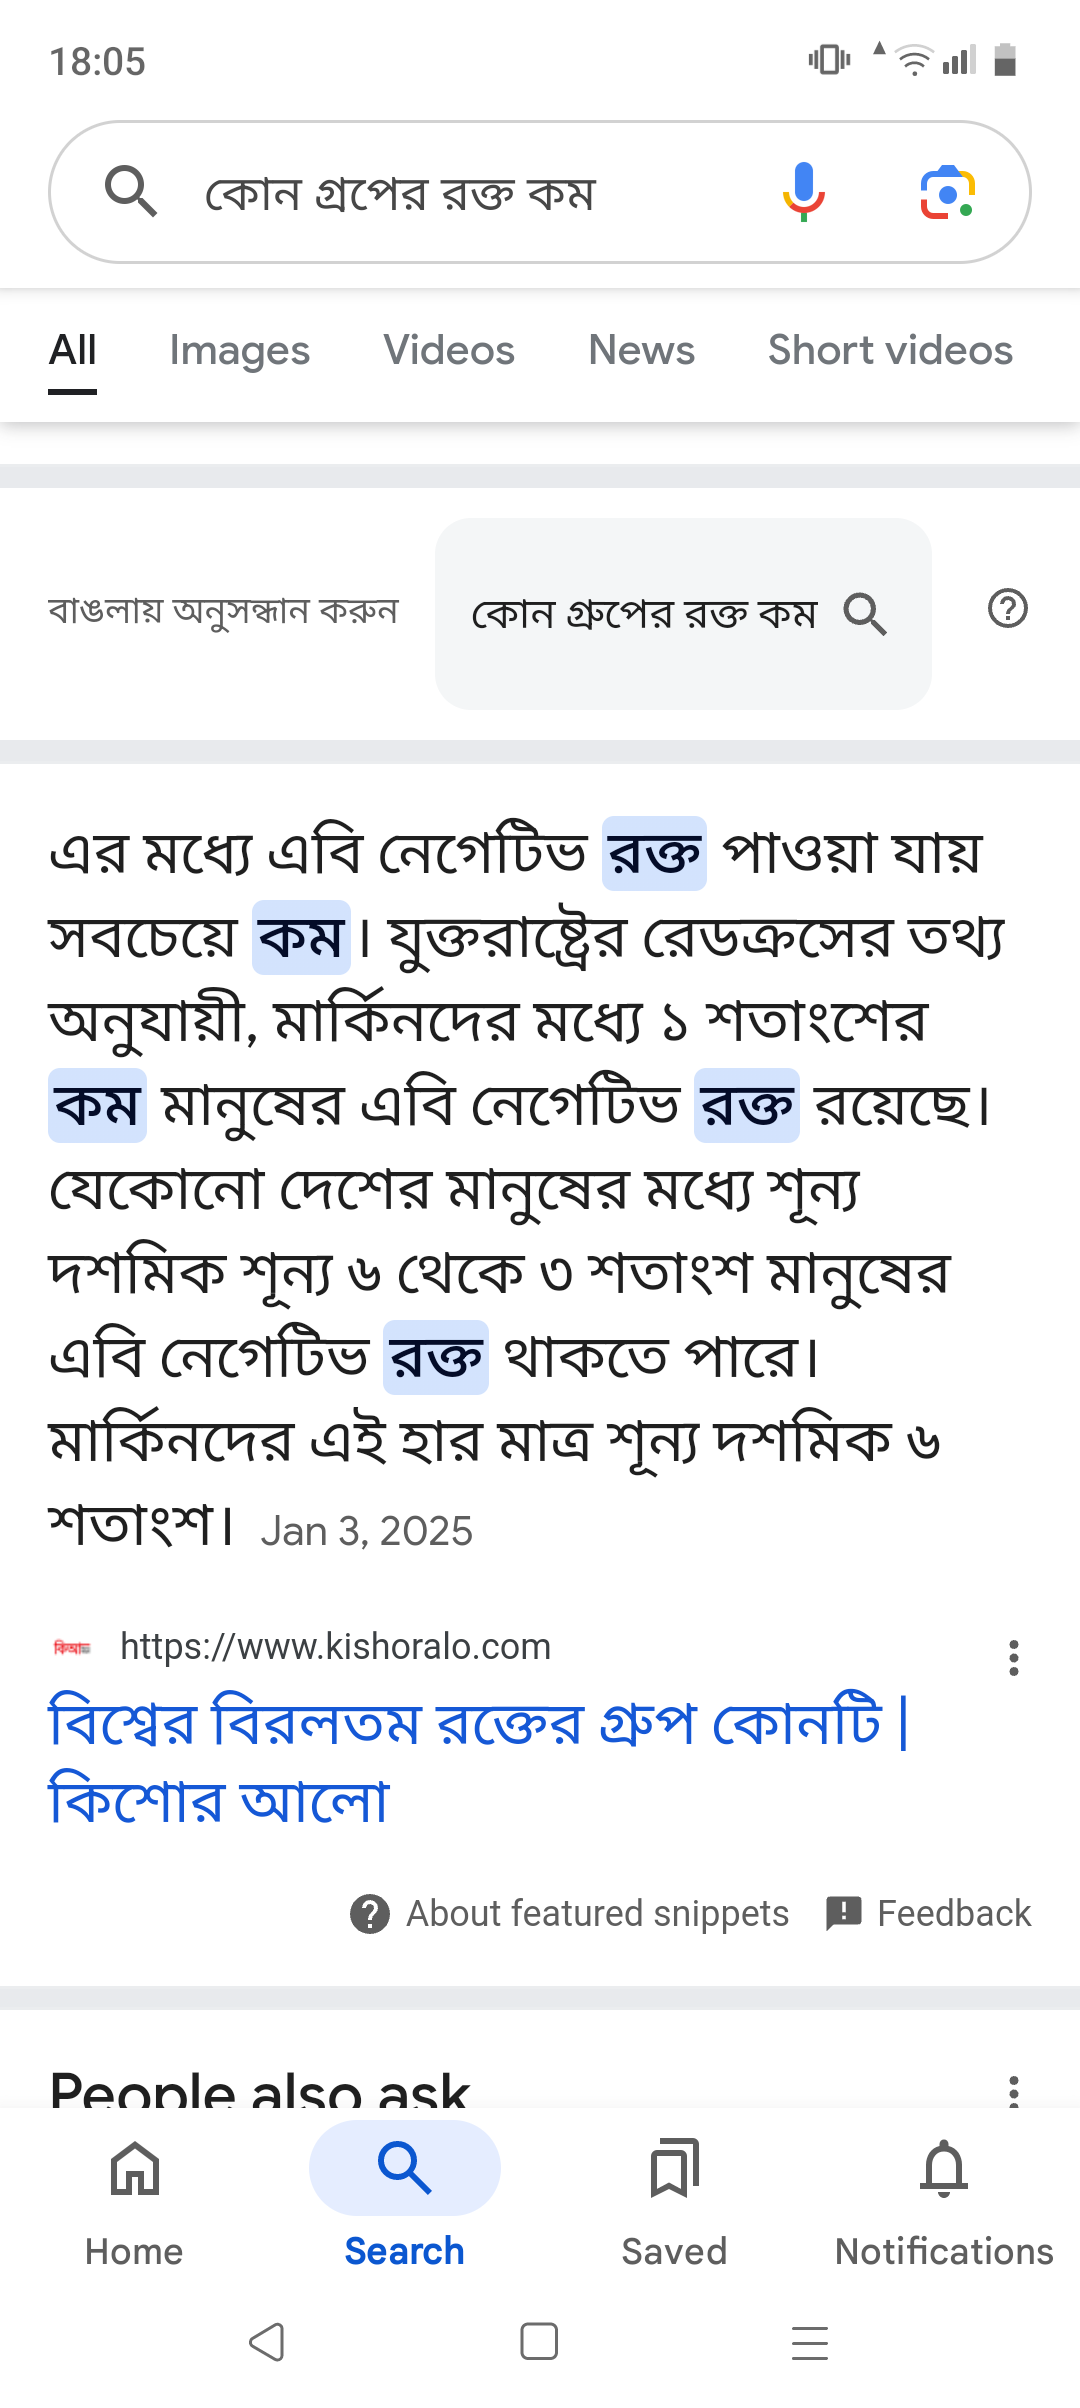Tap magnifier icon in Bangla search suggestion chip
Viewport: 1080px width, 2408px height.
[x=865, y=613]
